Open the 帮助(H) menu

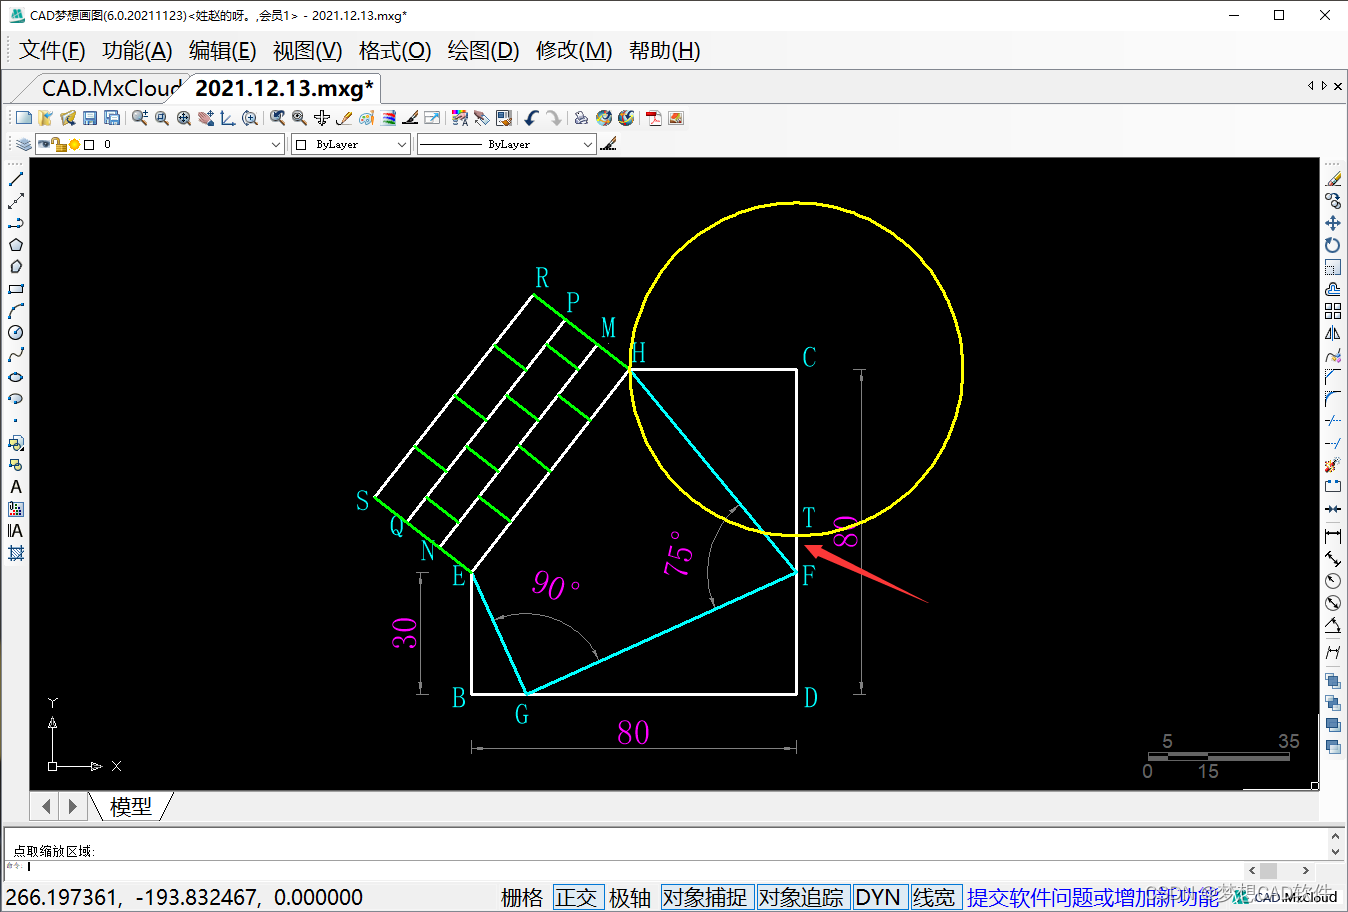664,50
